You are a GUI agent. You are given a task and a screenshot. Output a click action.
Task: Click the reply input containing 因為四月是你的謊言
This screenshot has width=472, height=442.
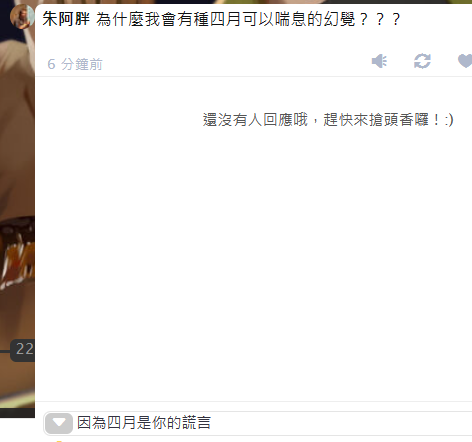click(x=258, y=423)
